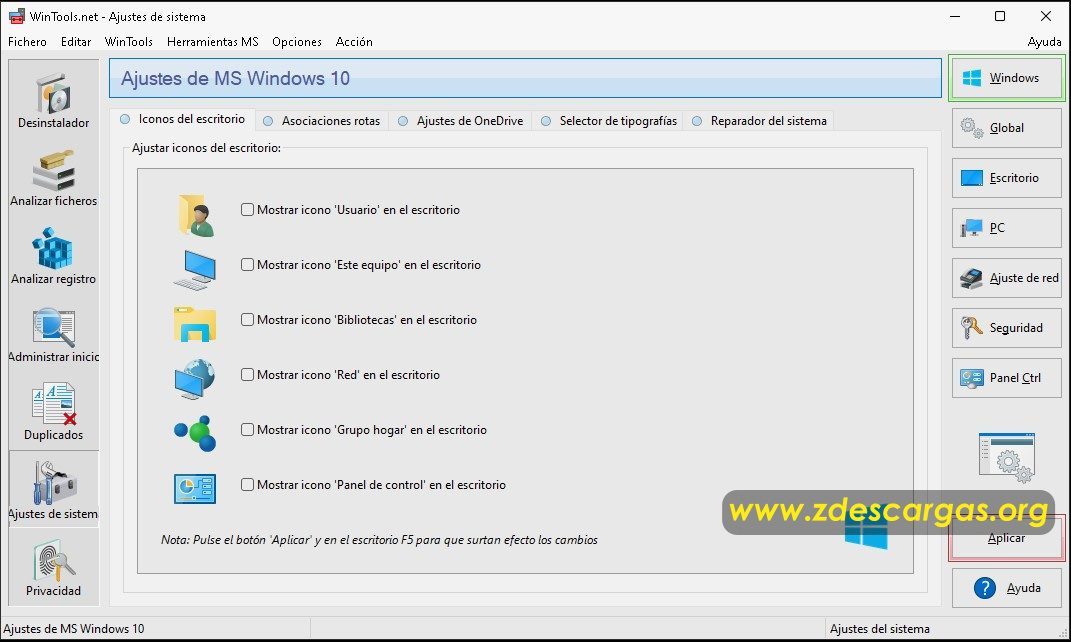Click the status bar 'Ajustes del sistema' text
Viewport: 1071px width, 642px height.
click(x=879, y=628)
